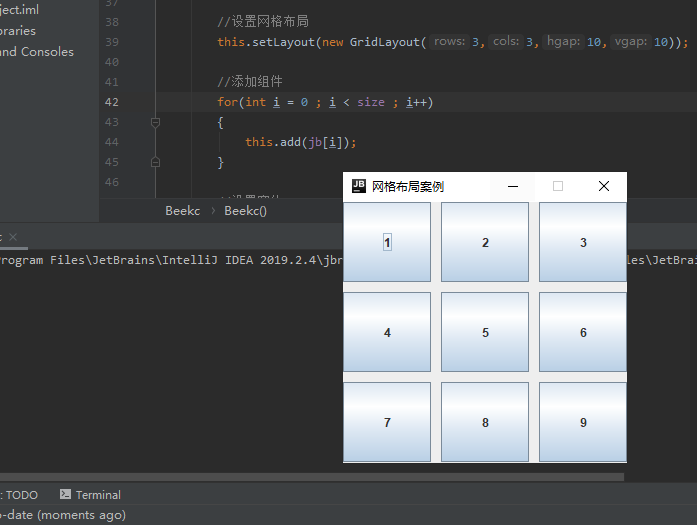Select the libraries node in project tree
This screenshot has height=525, width=697.
pyautogui.click(x=18, y=31)
